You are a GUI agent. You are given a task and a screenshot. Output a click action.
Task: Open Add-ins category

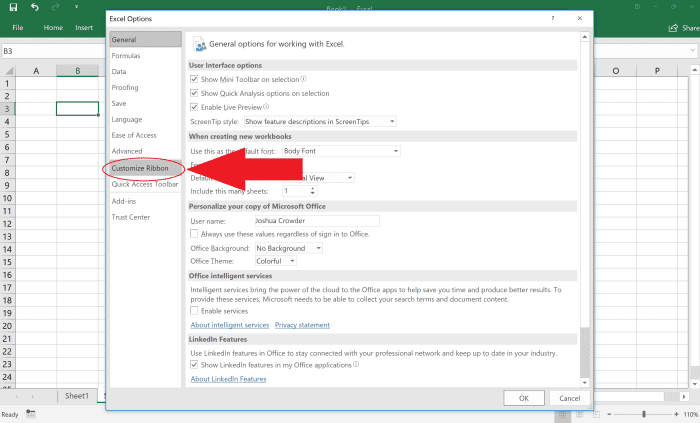pos(146,201)
